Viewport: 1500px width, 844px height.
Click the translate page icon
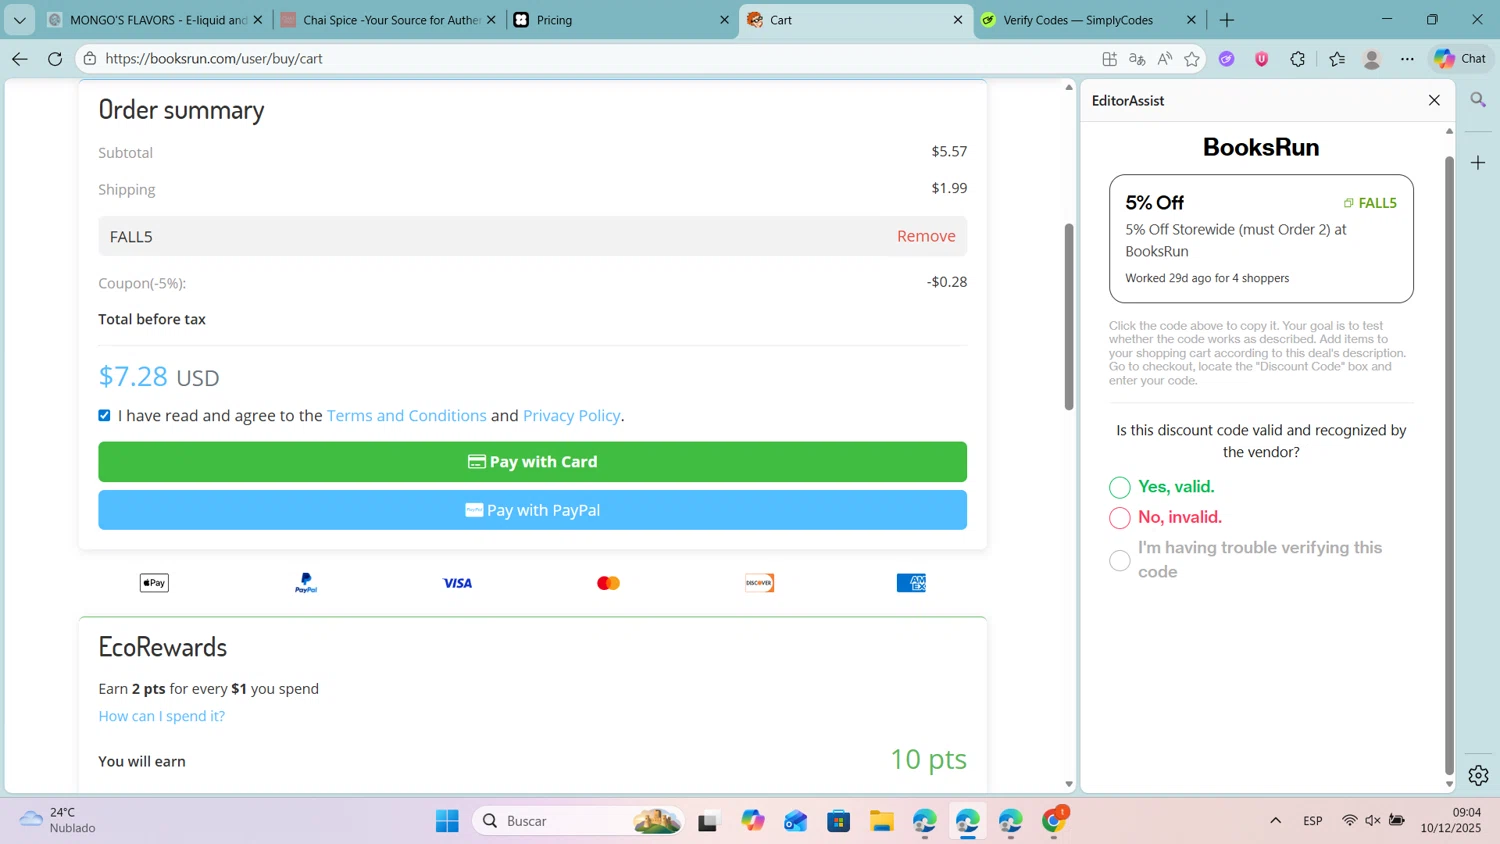[1137, 59]
